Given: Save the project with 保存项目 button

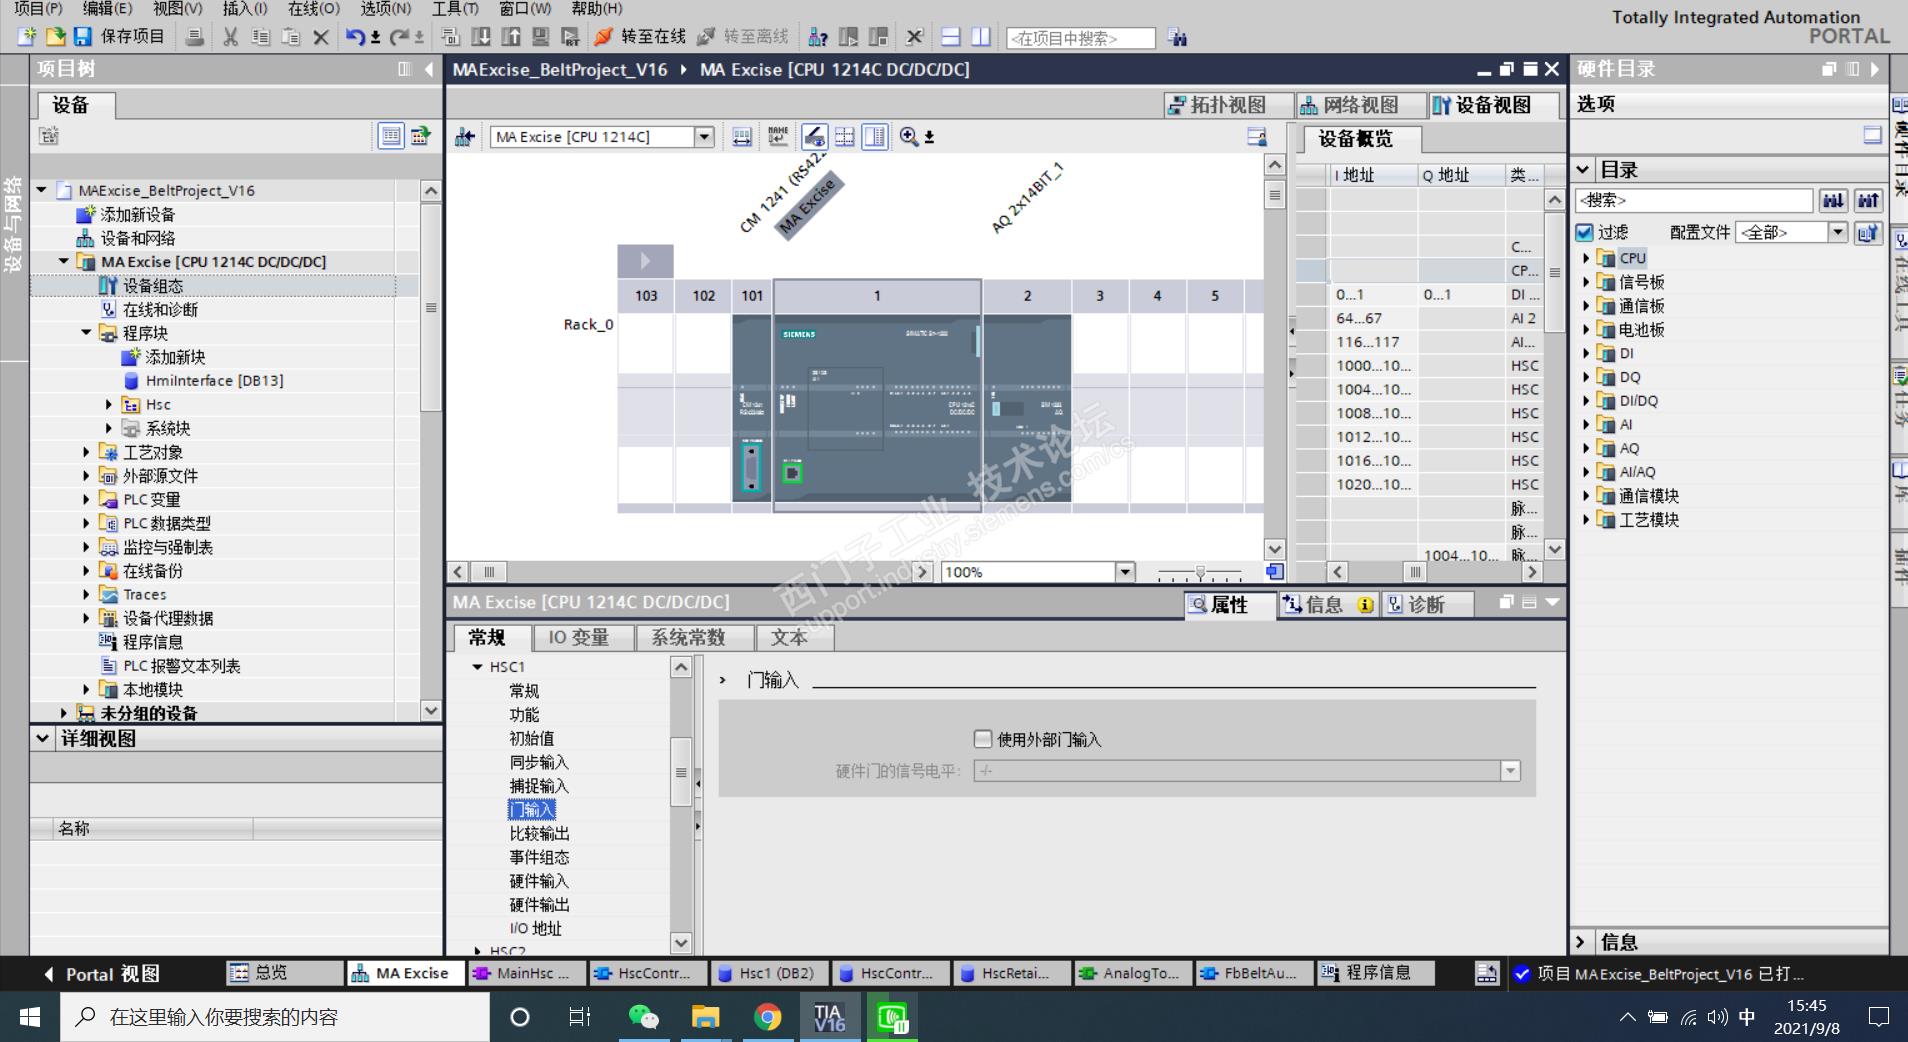Looking at the screenshot, I should pyautogui.click(x=119, y=37).
